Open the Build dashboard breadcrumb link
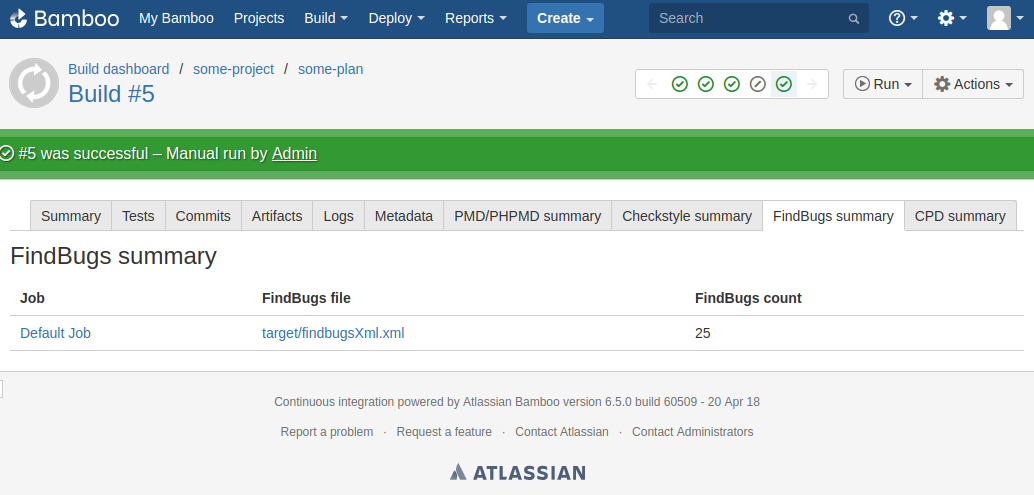This screenshot has width=1034, height=495. point(119,69)
